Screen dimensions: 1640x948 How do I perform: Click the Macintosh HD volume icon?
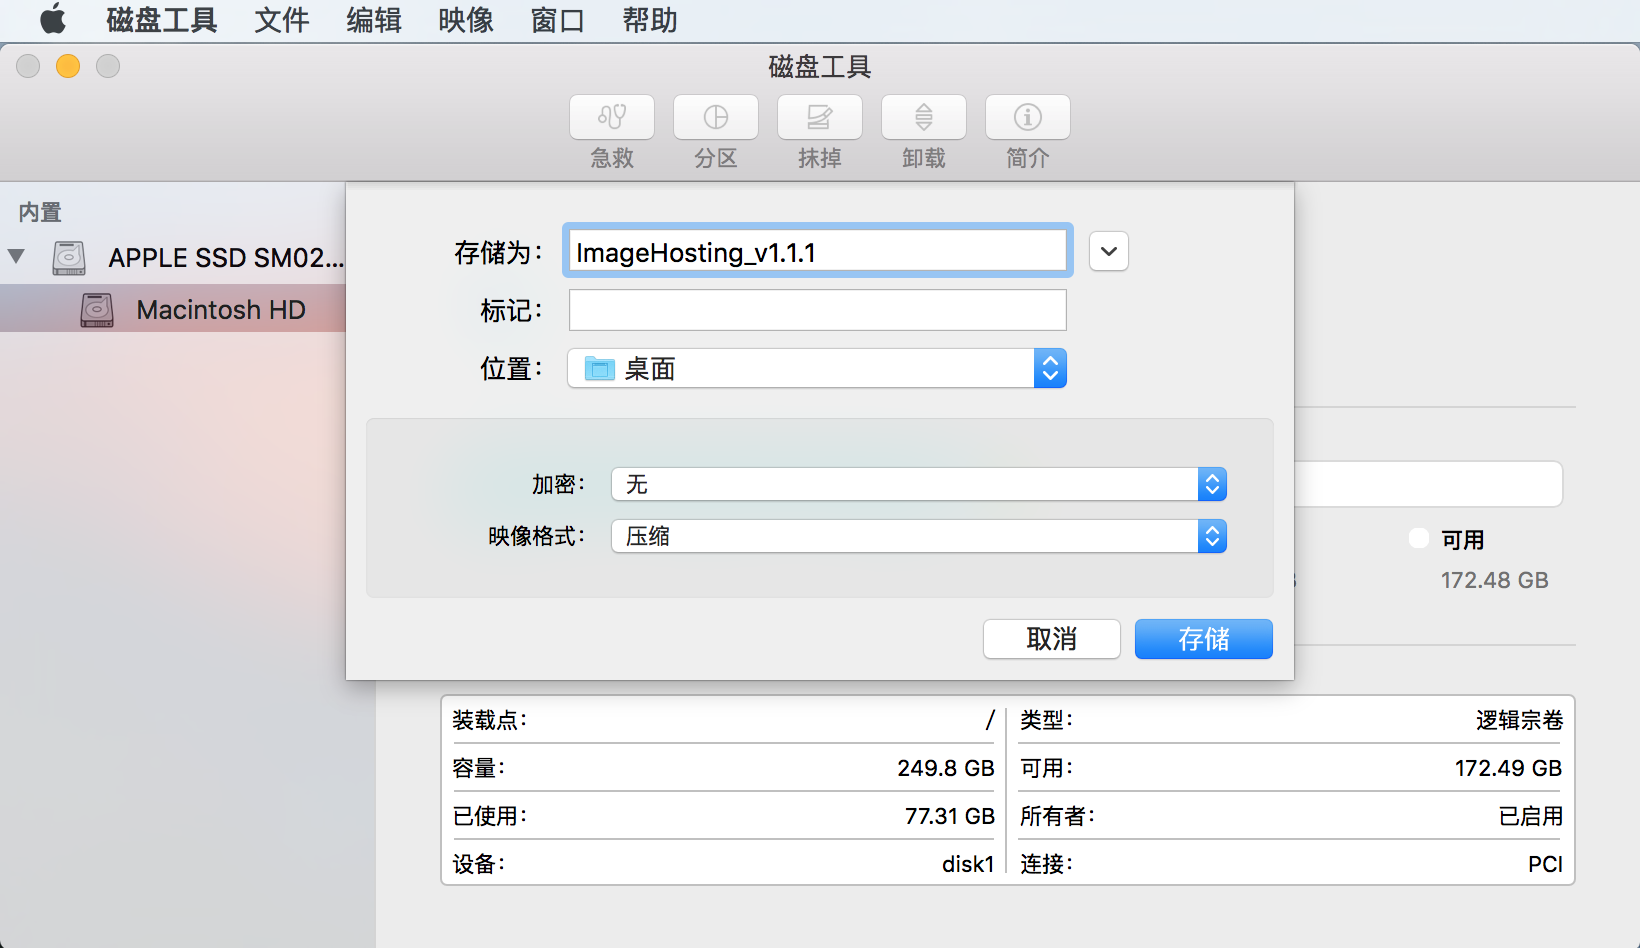click(x=97, y=310)
